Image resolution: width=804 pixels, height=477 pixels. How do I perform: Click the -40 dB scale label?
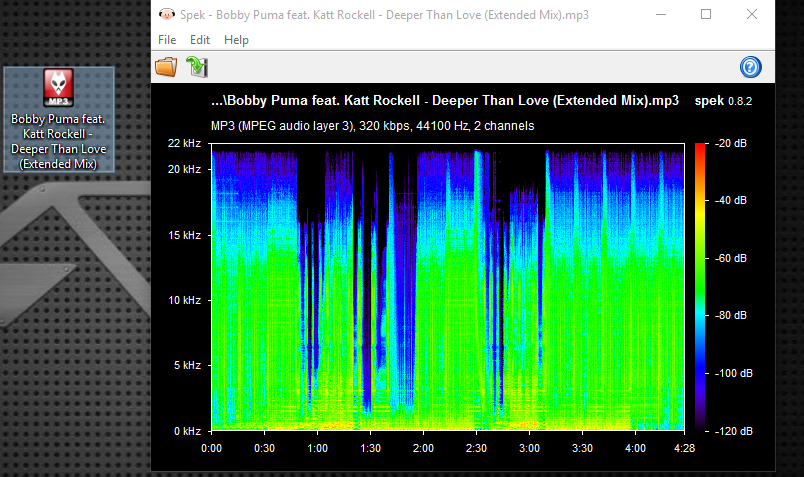731,201
